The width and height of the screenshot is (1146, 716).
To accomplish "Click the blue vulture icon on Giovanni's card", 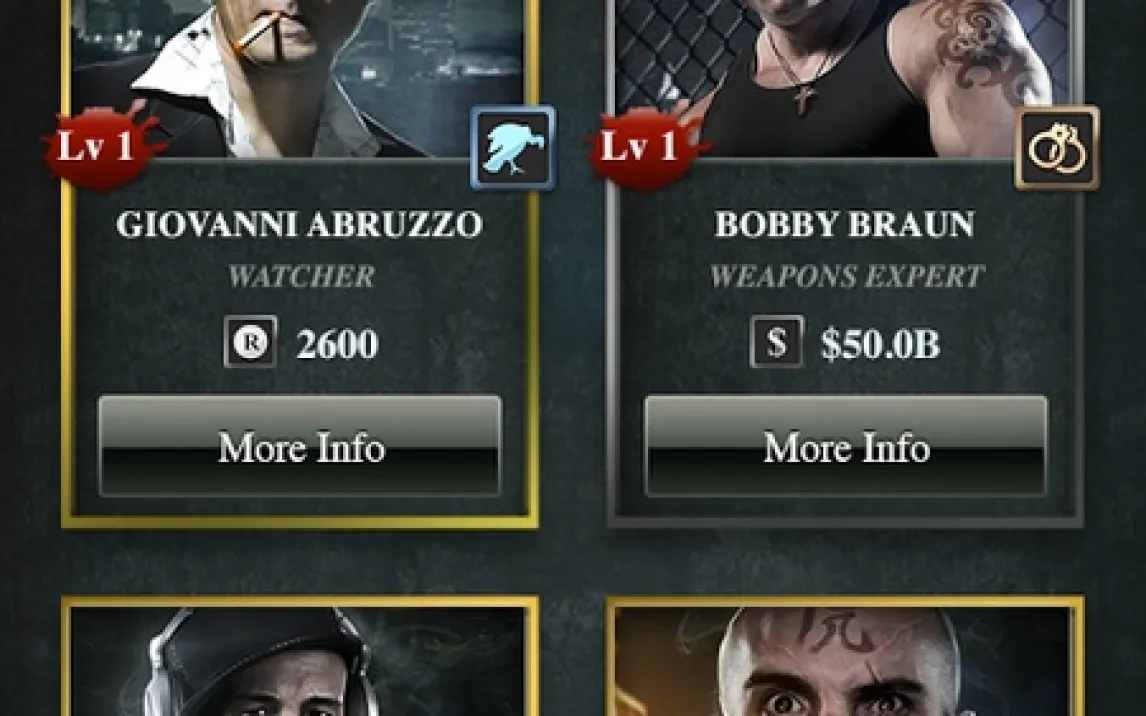I will click(513, 148).
